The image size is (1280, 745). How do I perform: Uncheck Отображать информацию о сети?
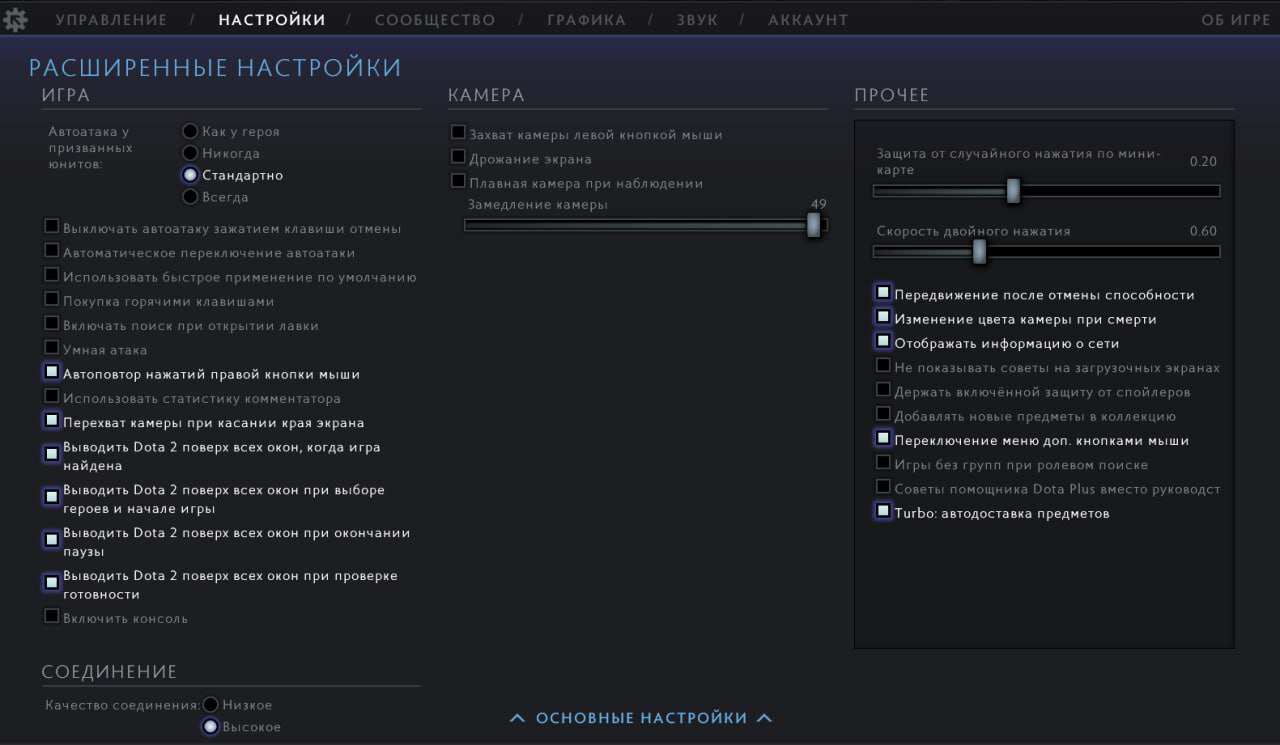[x=883, y=342]
